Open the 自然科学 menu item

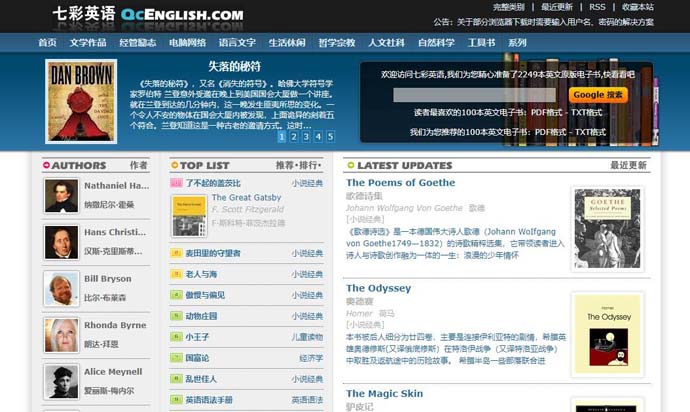coord(436,43)
